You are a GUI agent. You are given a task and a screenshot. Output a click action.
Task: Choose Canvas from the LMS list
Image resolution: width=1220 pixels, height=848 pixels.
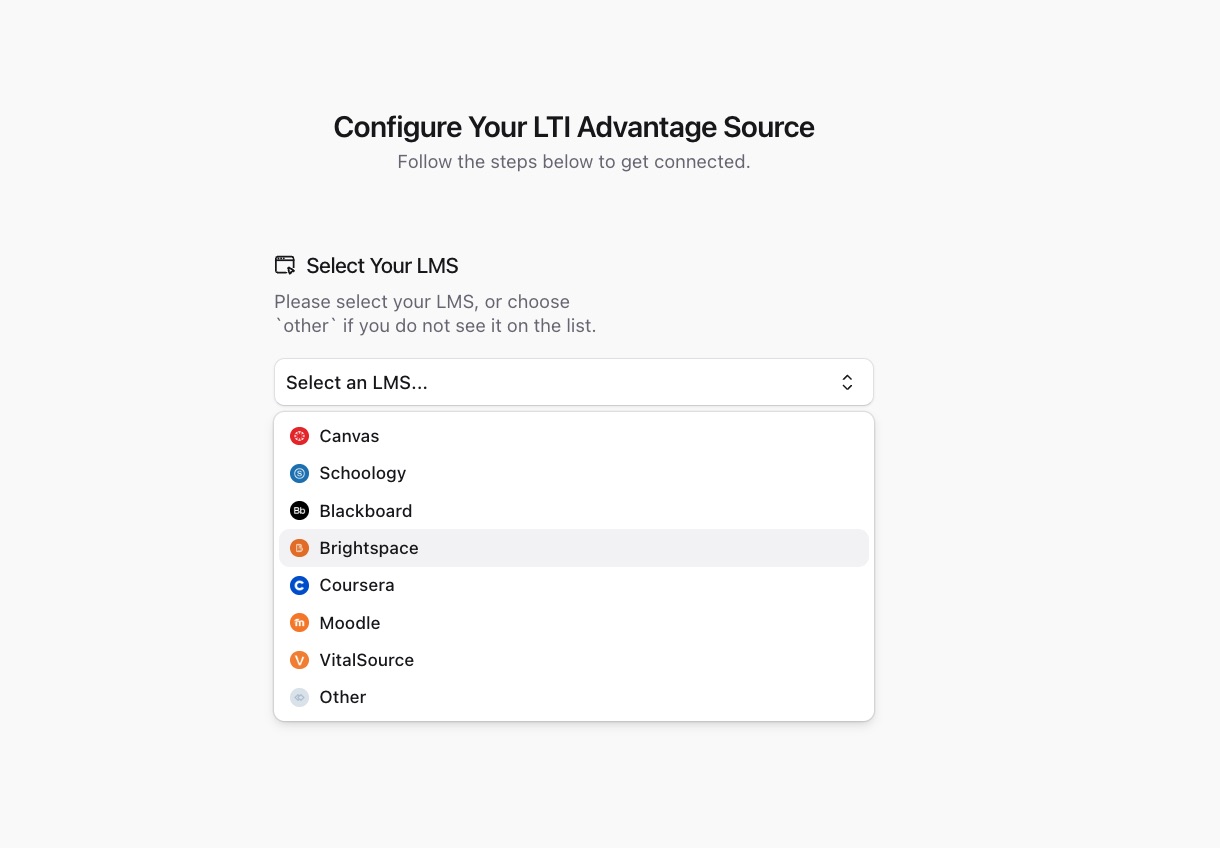tap(574, 436)
